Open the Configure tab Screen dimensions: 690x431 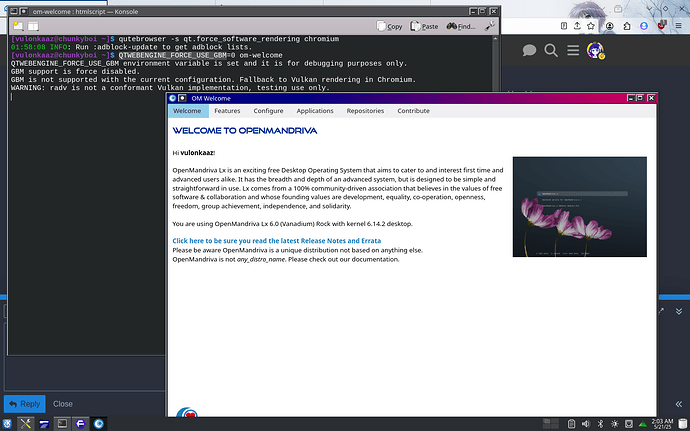tap(268, 111)
